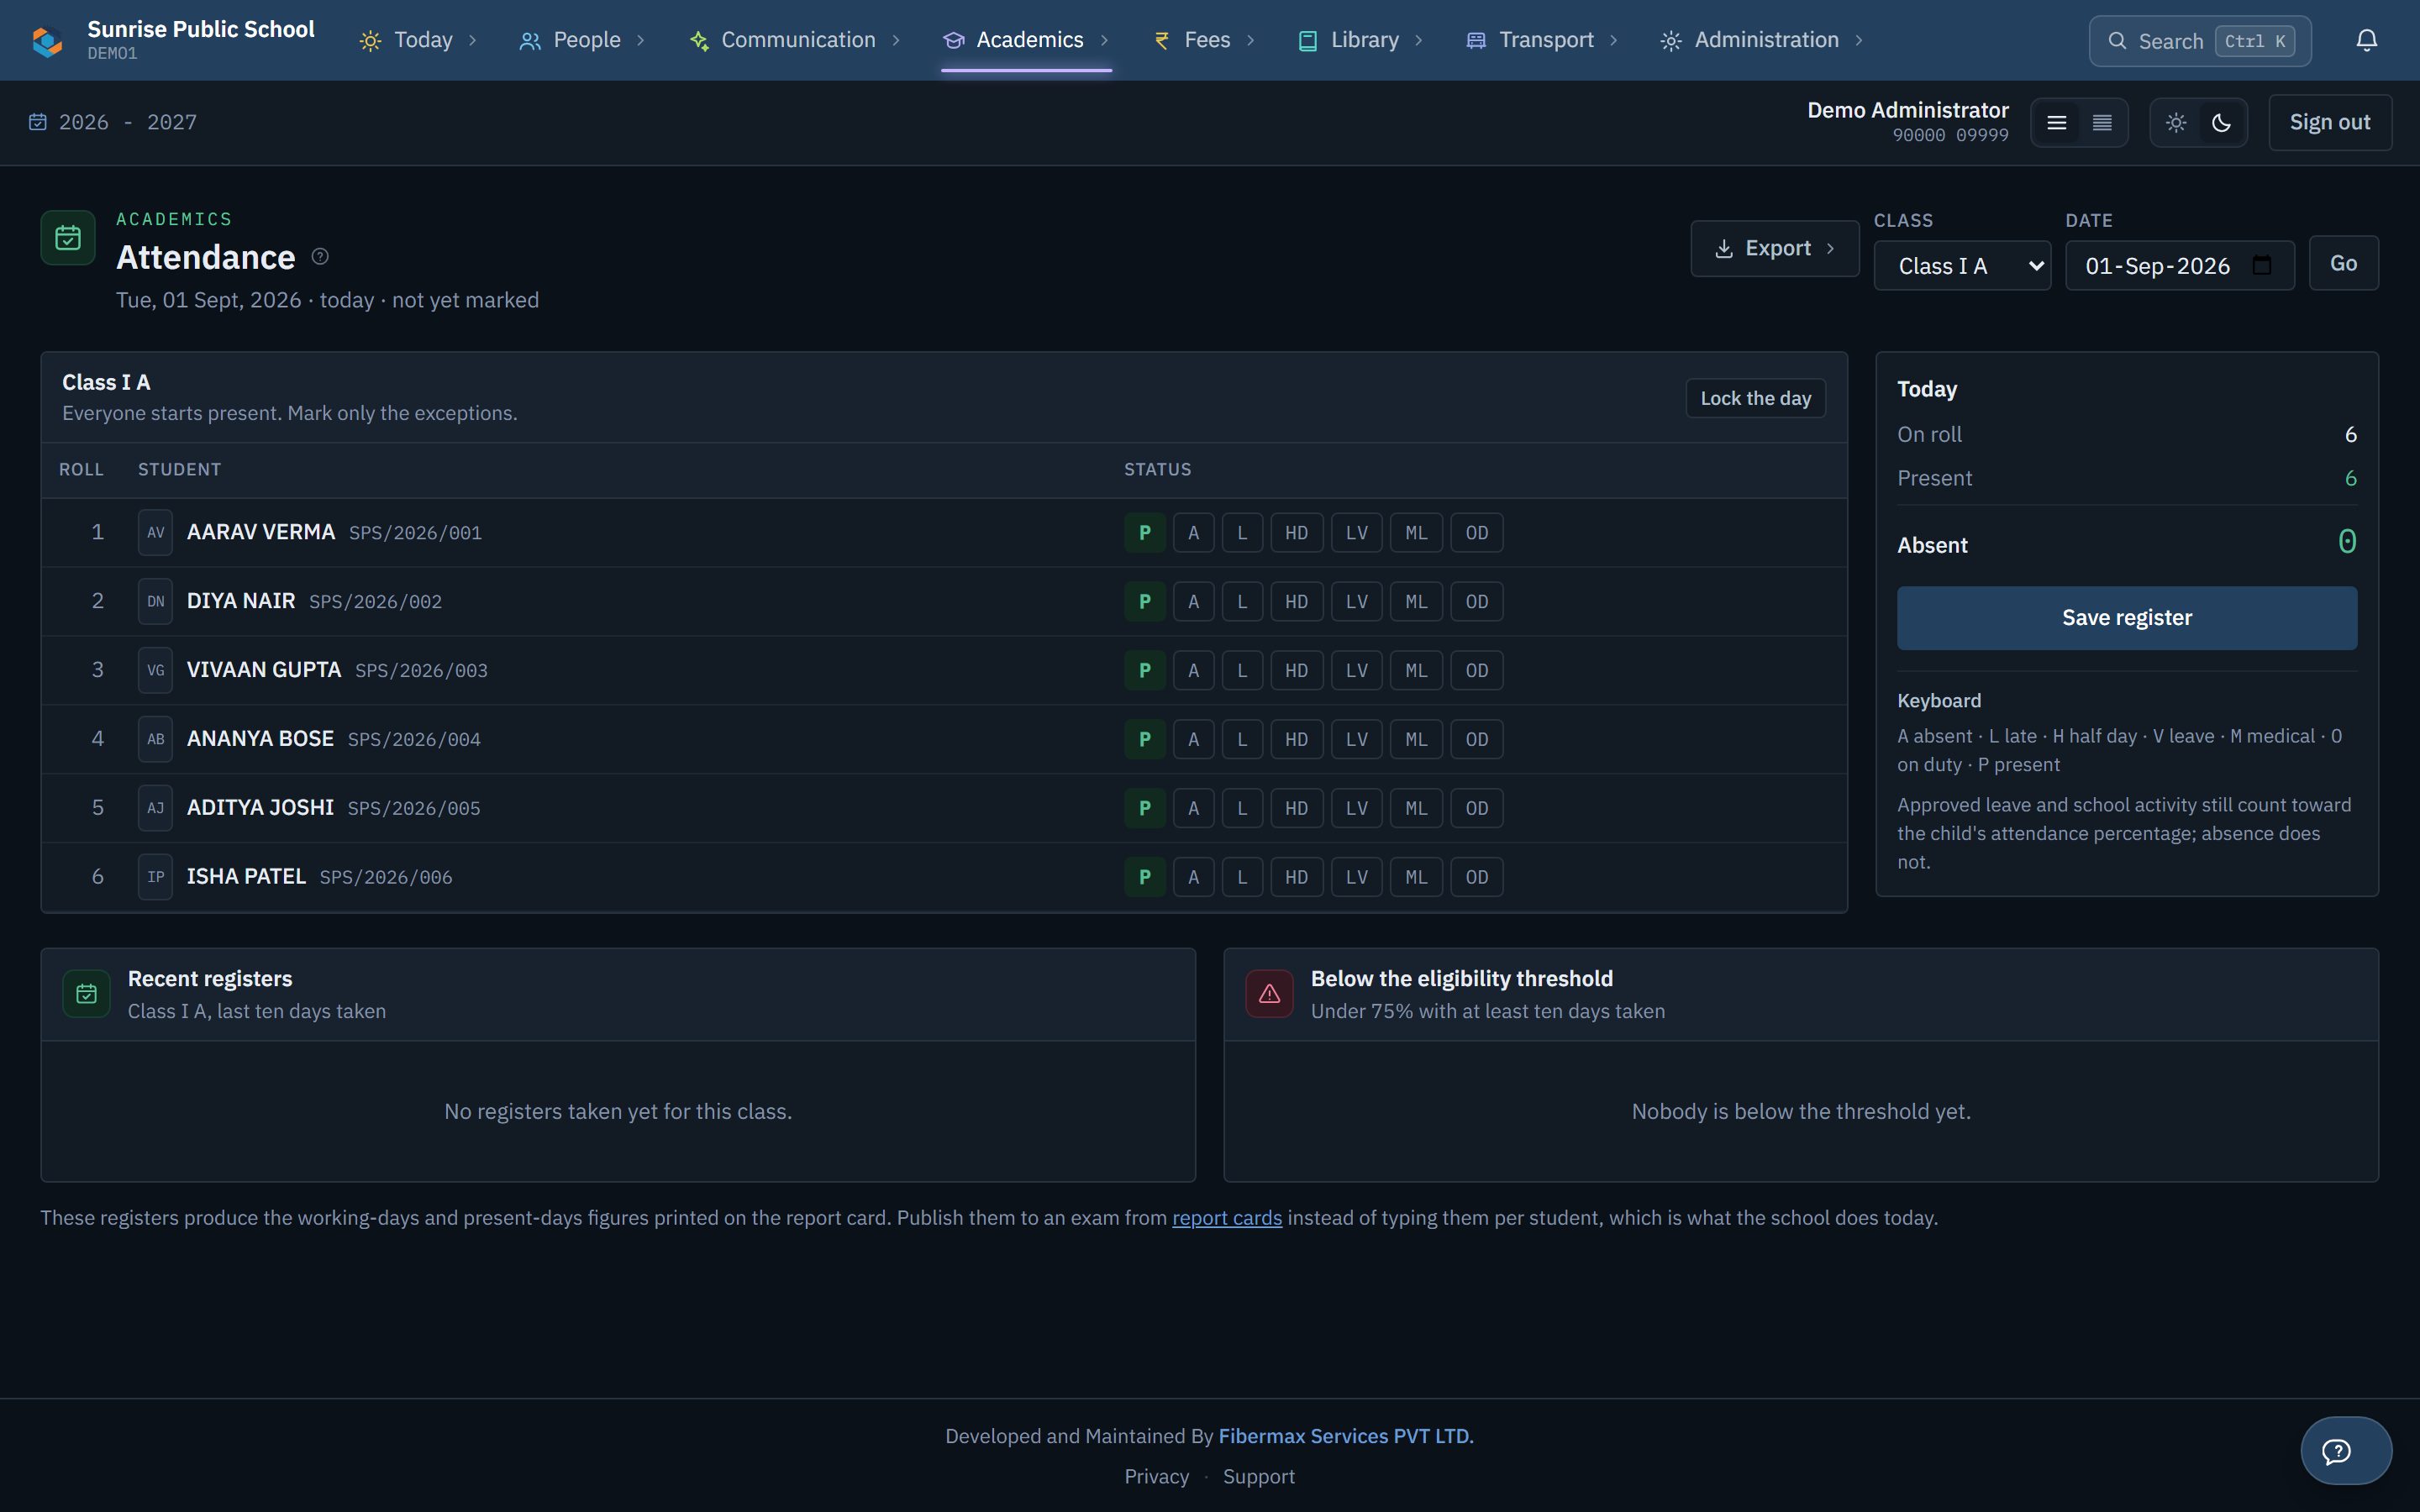Open the Class I A dropdown

[1962, 266]
